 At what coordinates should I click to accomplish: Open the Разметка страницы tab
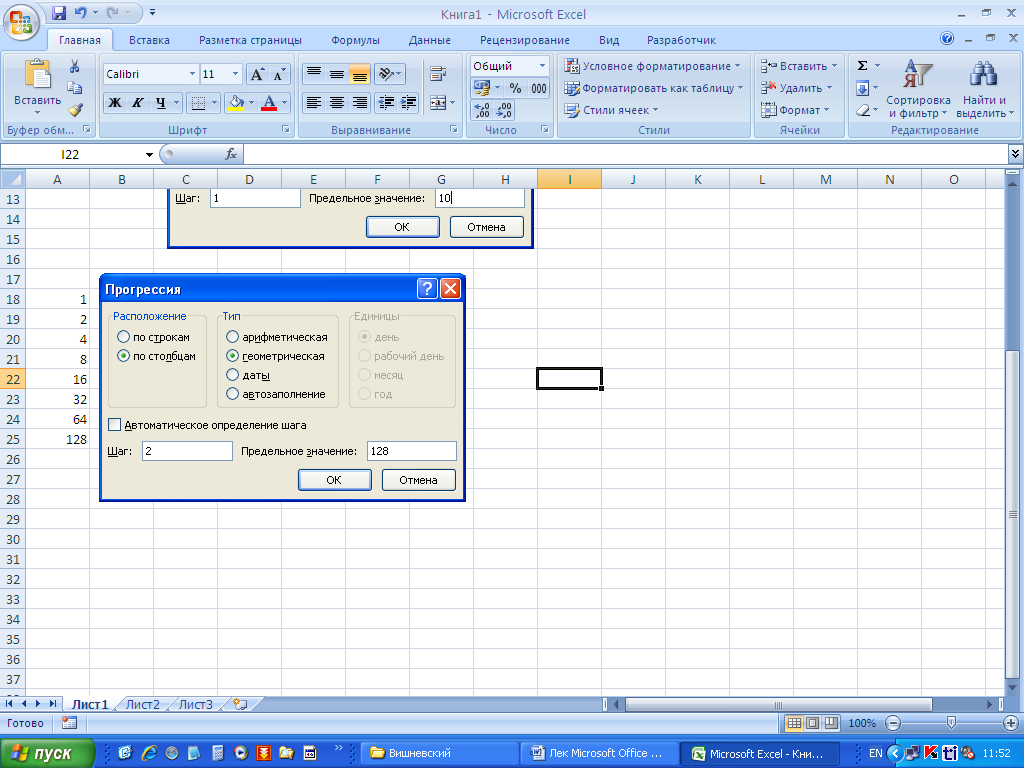(250, 40)
